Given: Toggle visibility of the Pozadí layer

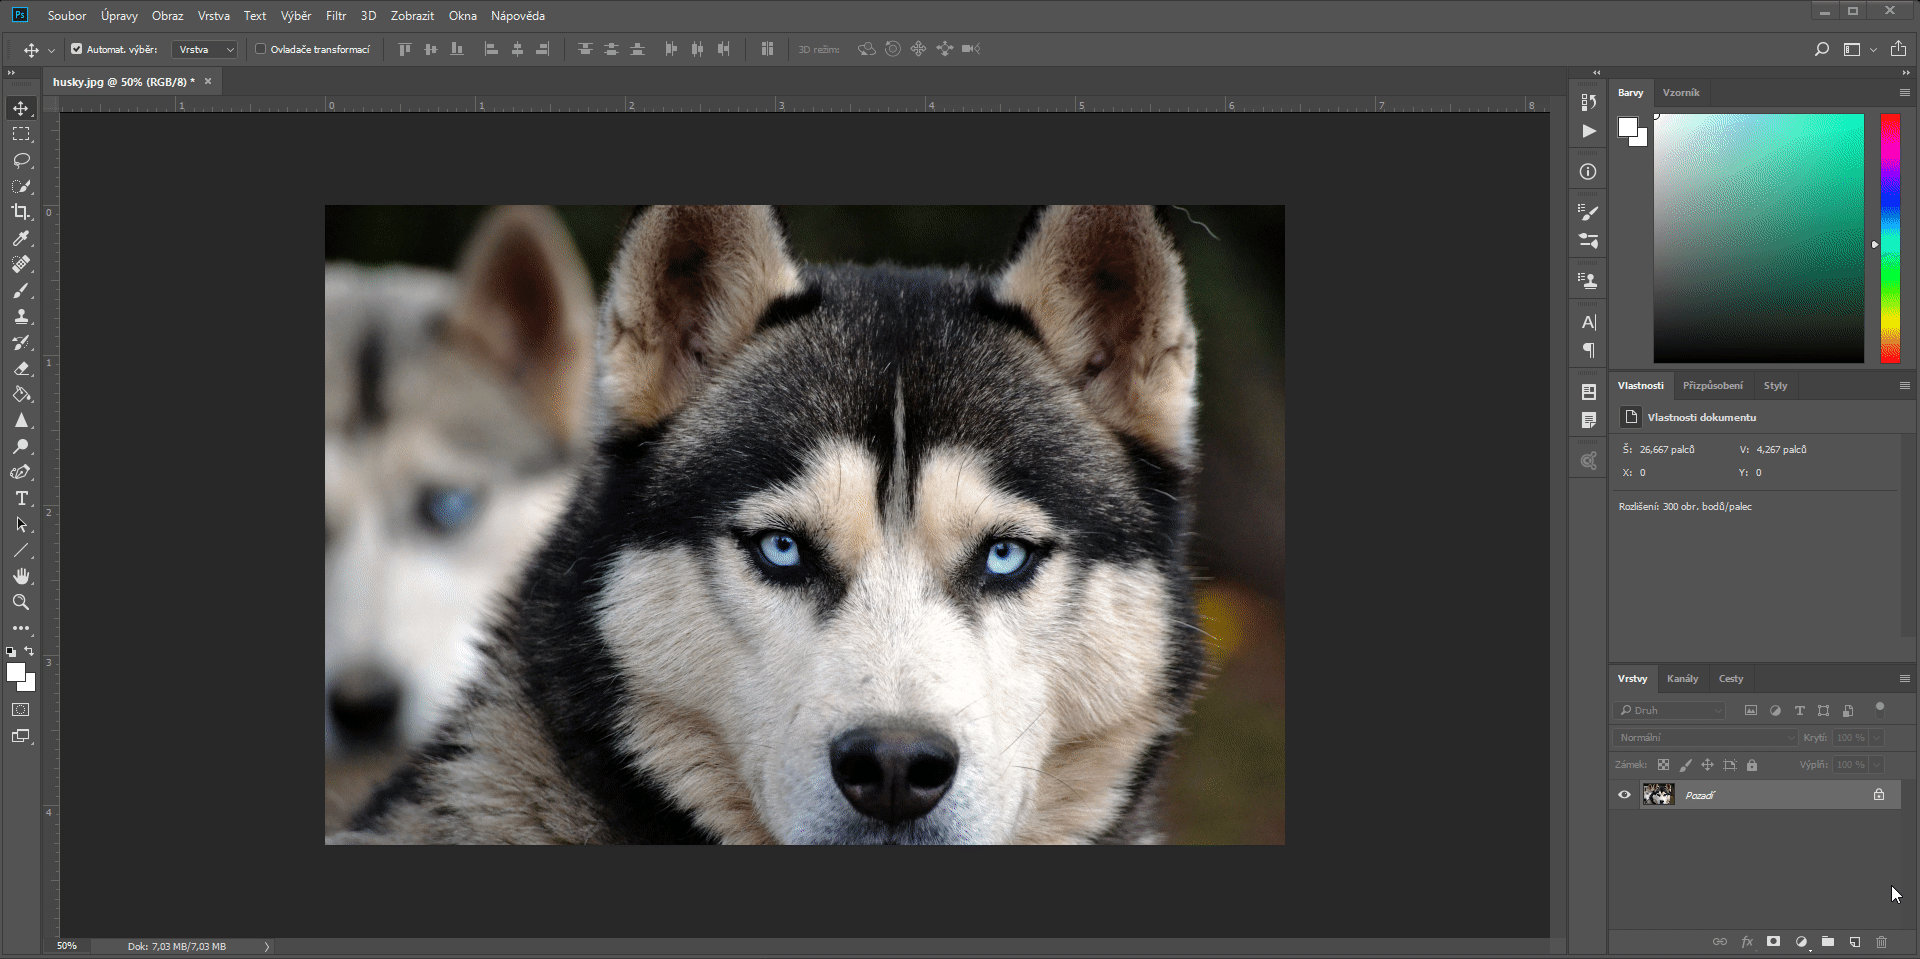Looking at the screenshot, I should click(x=1625, y=794).
